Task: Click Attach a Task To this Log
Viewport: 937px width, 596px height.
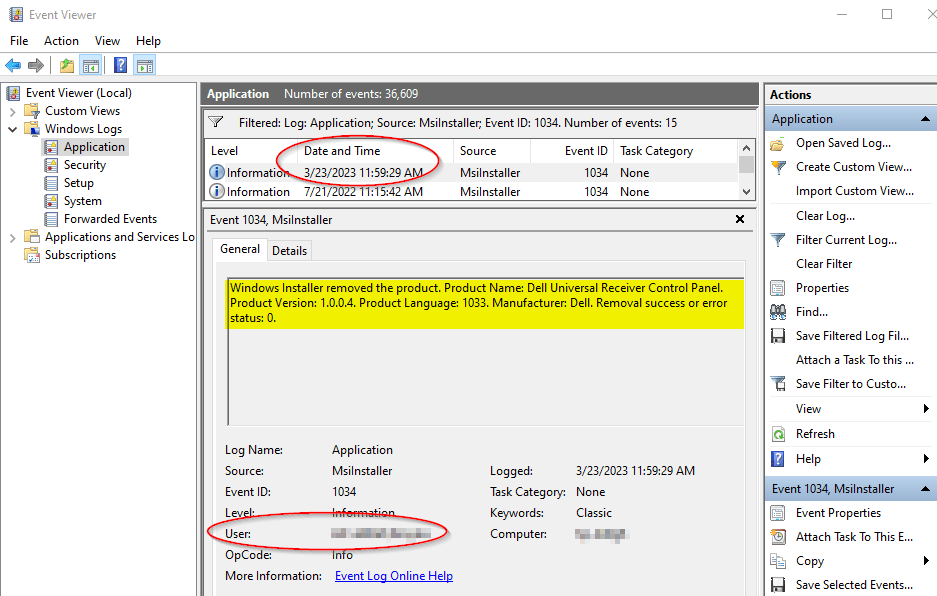Action: 855,360
